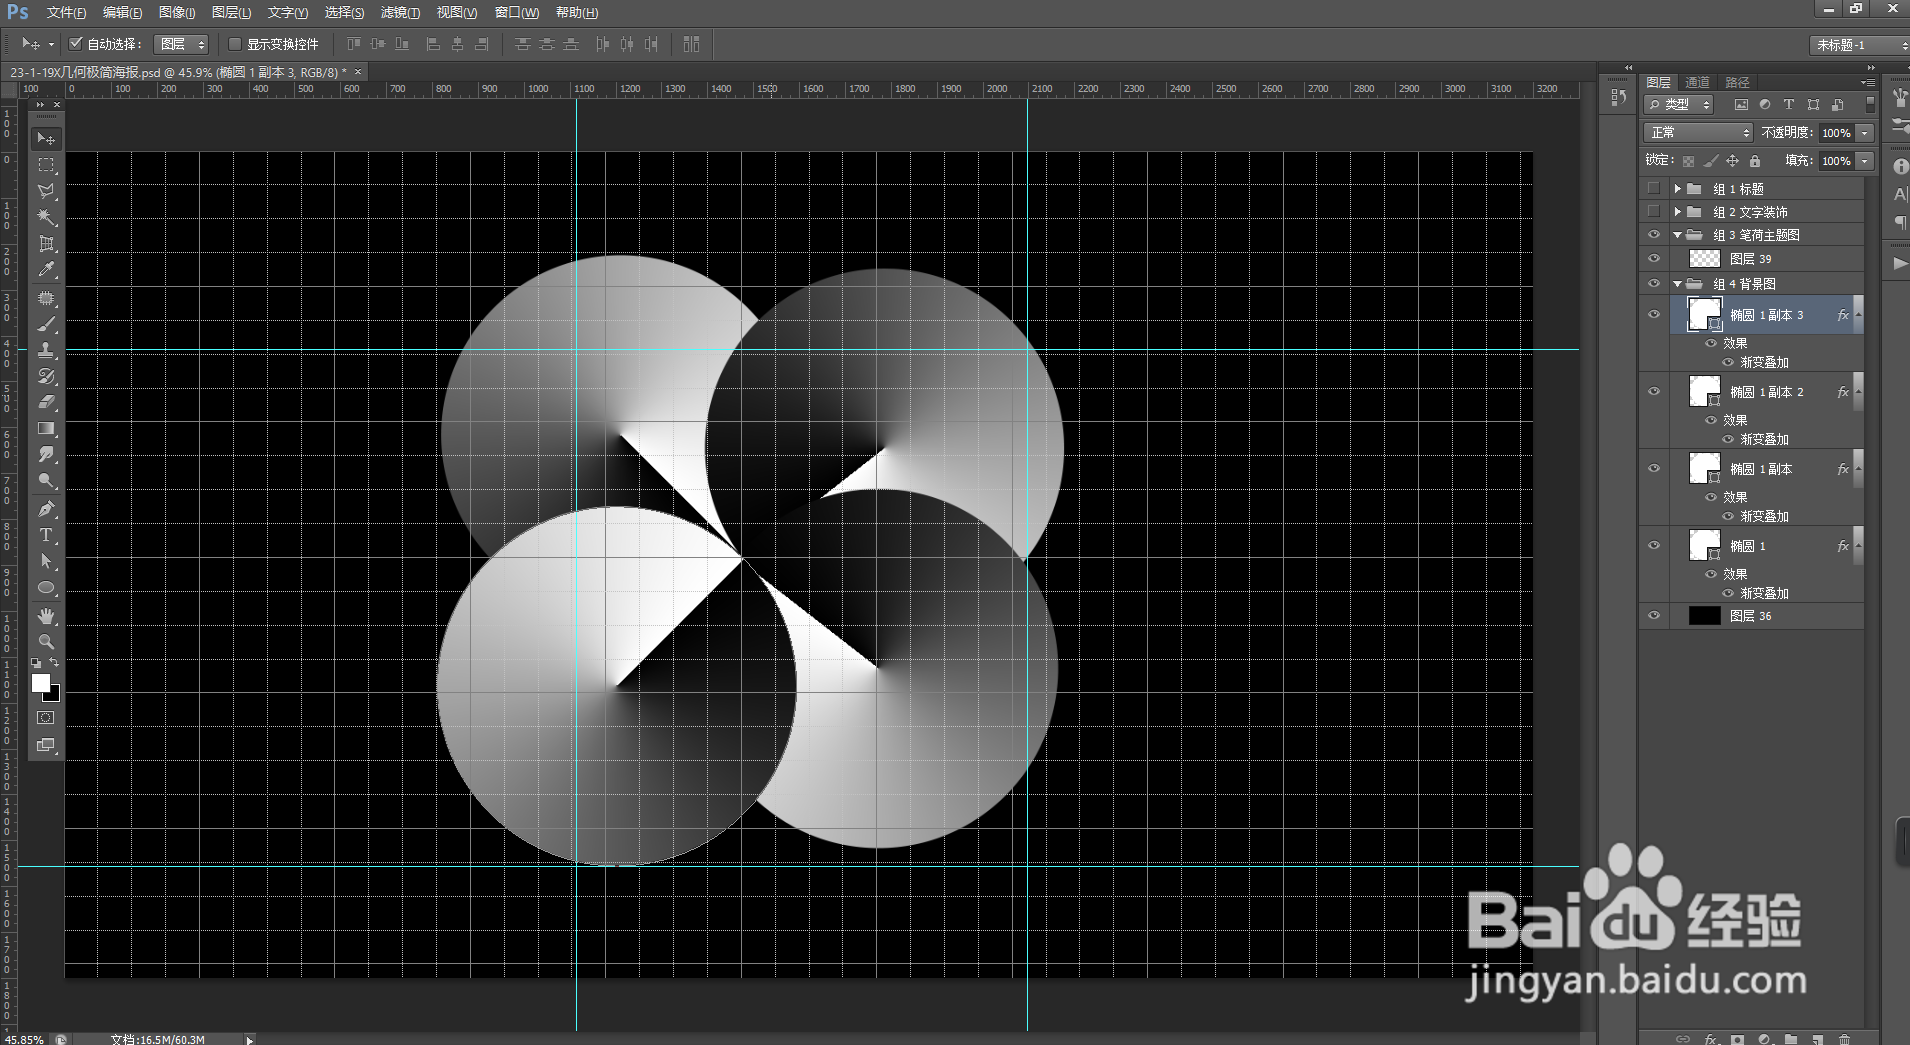The image size is (1910, 1045).
Task: Filter layers by type layers (T icon)
Action: click(x=1789, y=104)
